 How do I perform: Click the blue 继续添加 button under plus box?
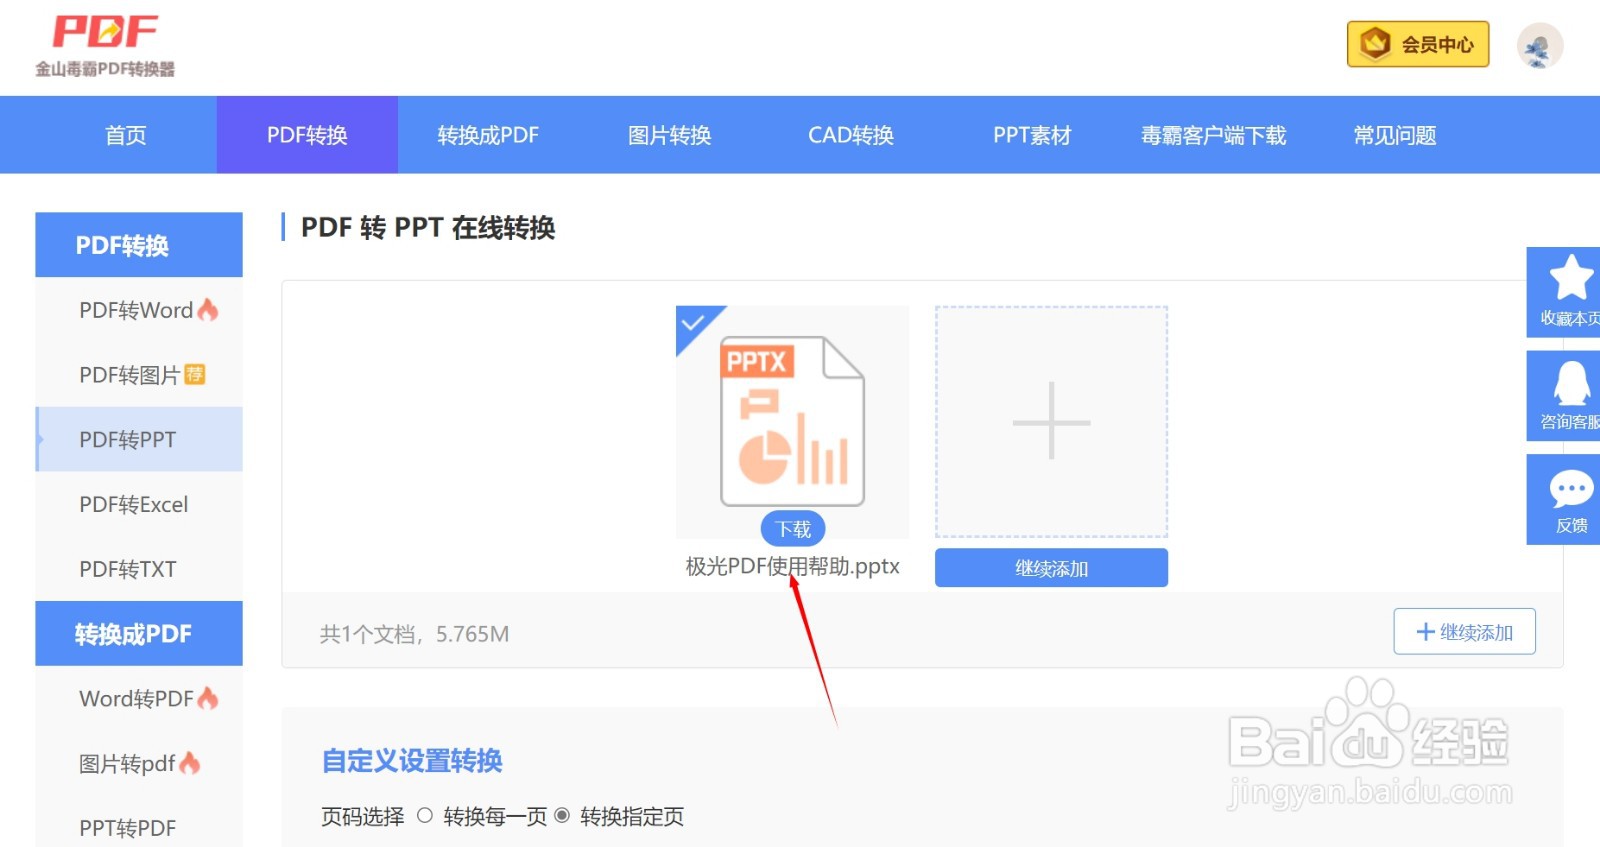click(1051, 568)
